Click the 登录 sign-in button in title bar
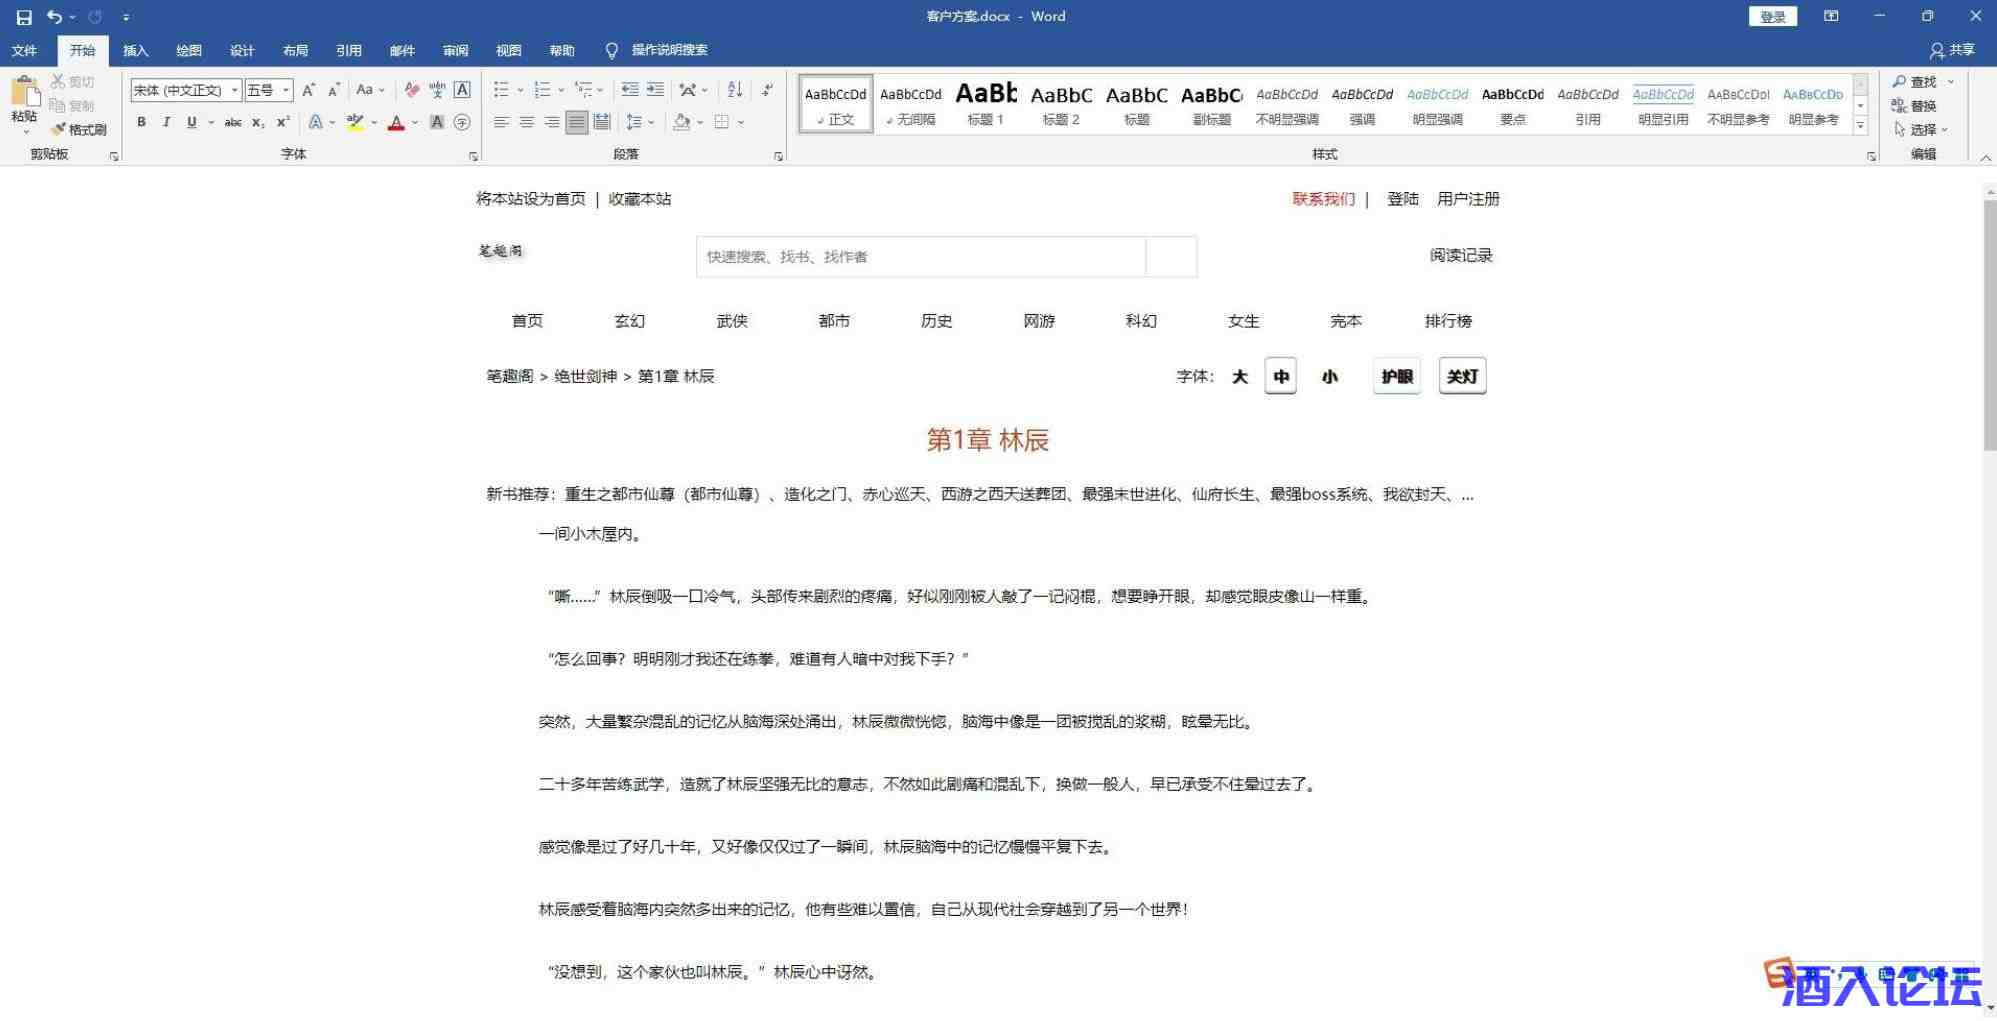Viewport: 1997px width, 1021px height. [x=1772, y=17]
